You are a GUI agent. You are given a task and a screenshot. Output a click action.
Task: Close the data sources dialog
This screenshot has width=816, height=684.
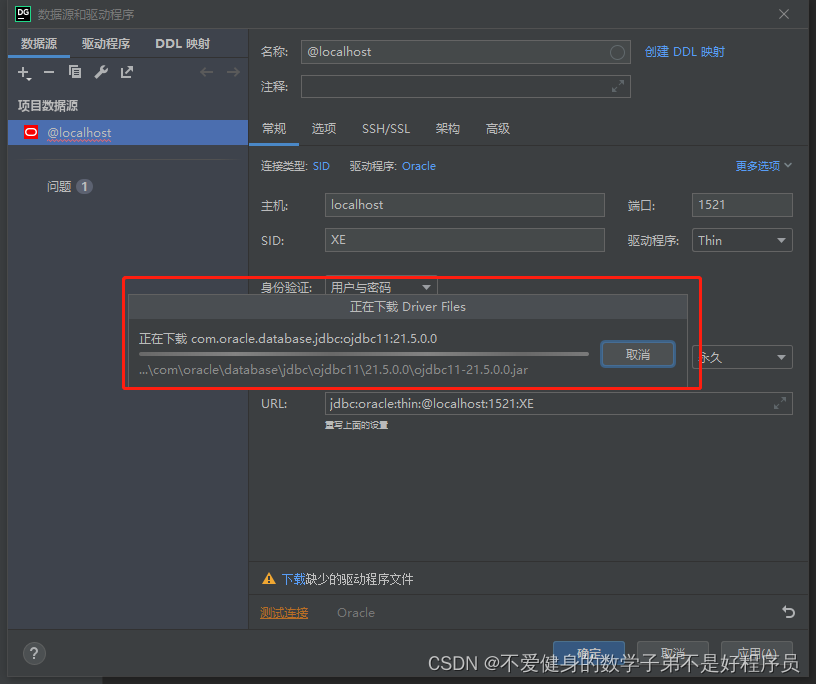[x=784, y=14]
